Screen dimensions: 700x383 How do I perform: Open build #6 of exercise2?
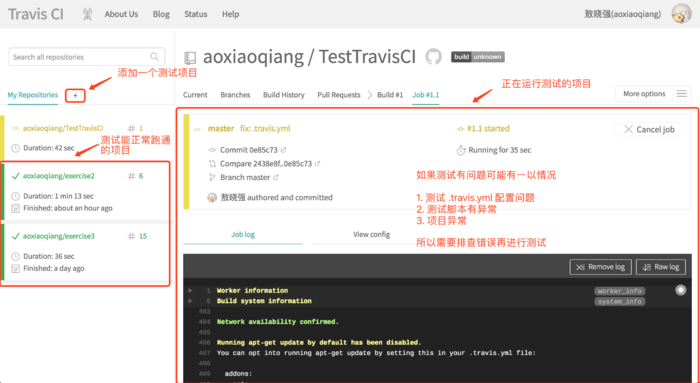(136, 176)
